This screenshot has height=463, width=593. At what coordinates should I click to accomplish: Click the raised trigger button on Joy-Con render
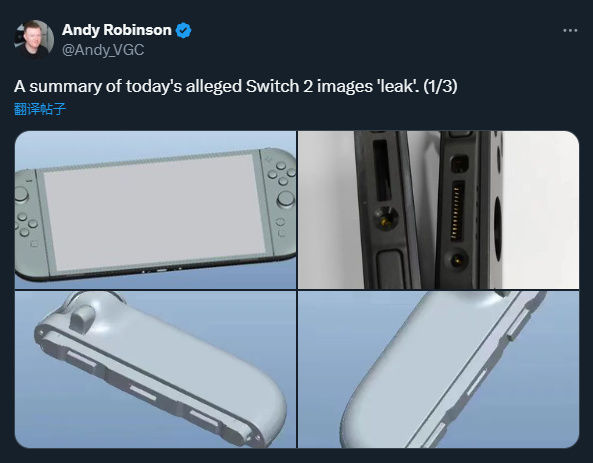pos(82,317)
